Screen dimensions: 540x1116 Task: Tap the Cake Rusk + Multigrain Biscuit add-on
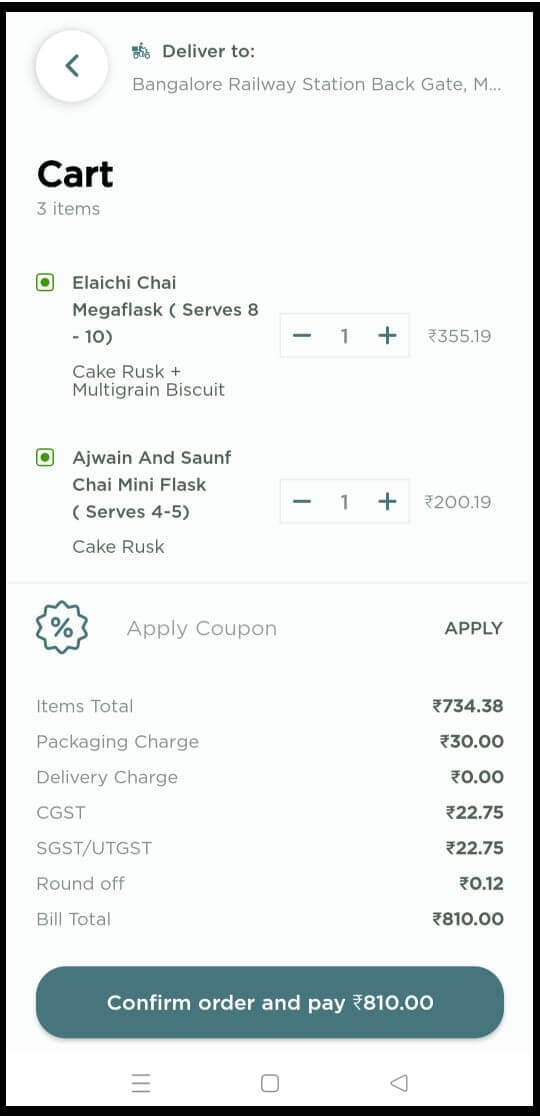pyautogui.click(x=148, y=381)
